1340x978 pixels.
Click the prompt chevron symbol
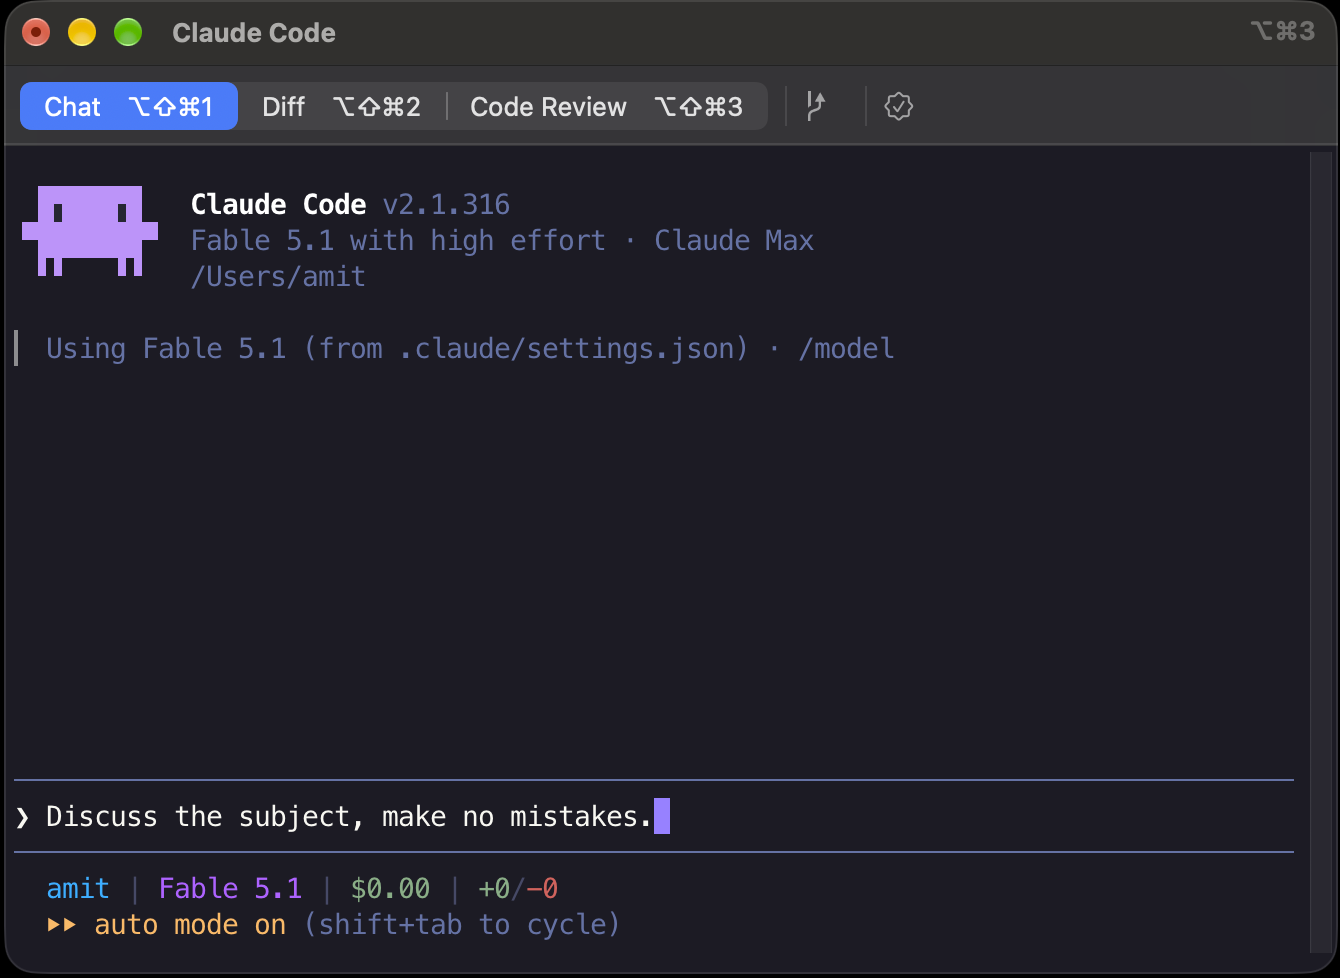22,817
